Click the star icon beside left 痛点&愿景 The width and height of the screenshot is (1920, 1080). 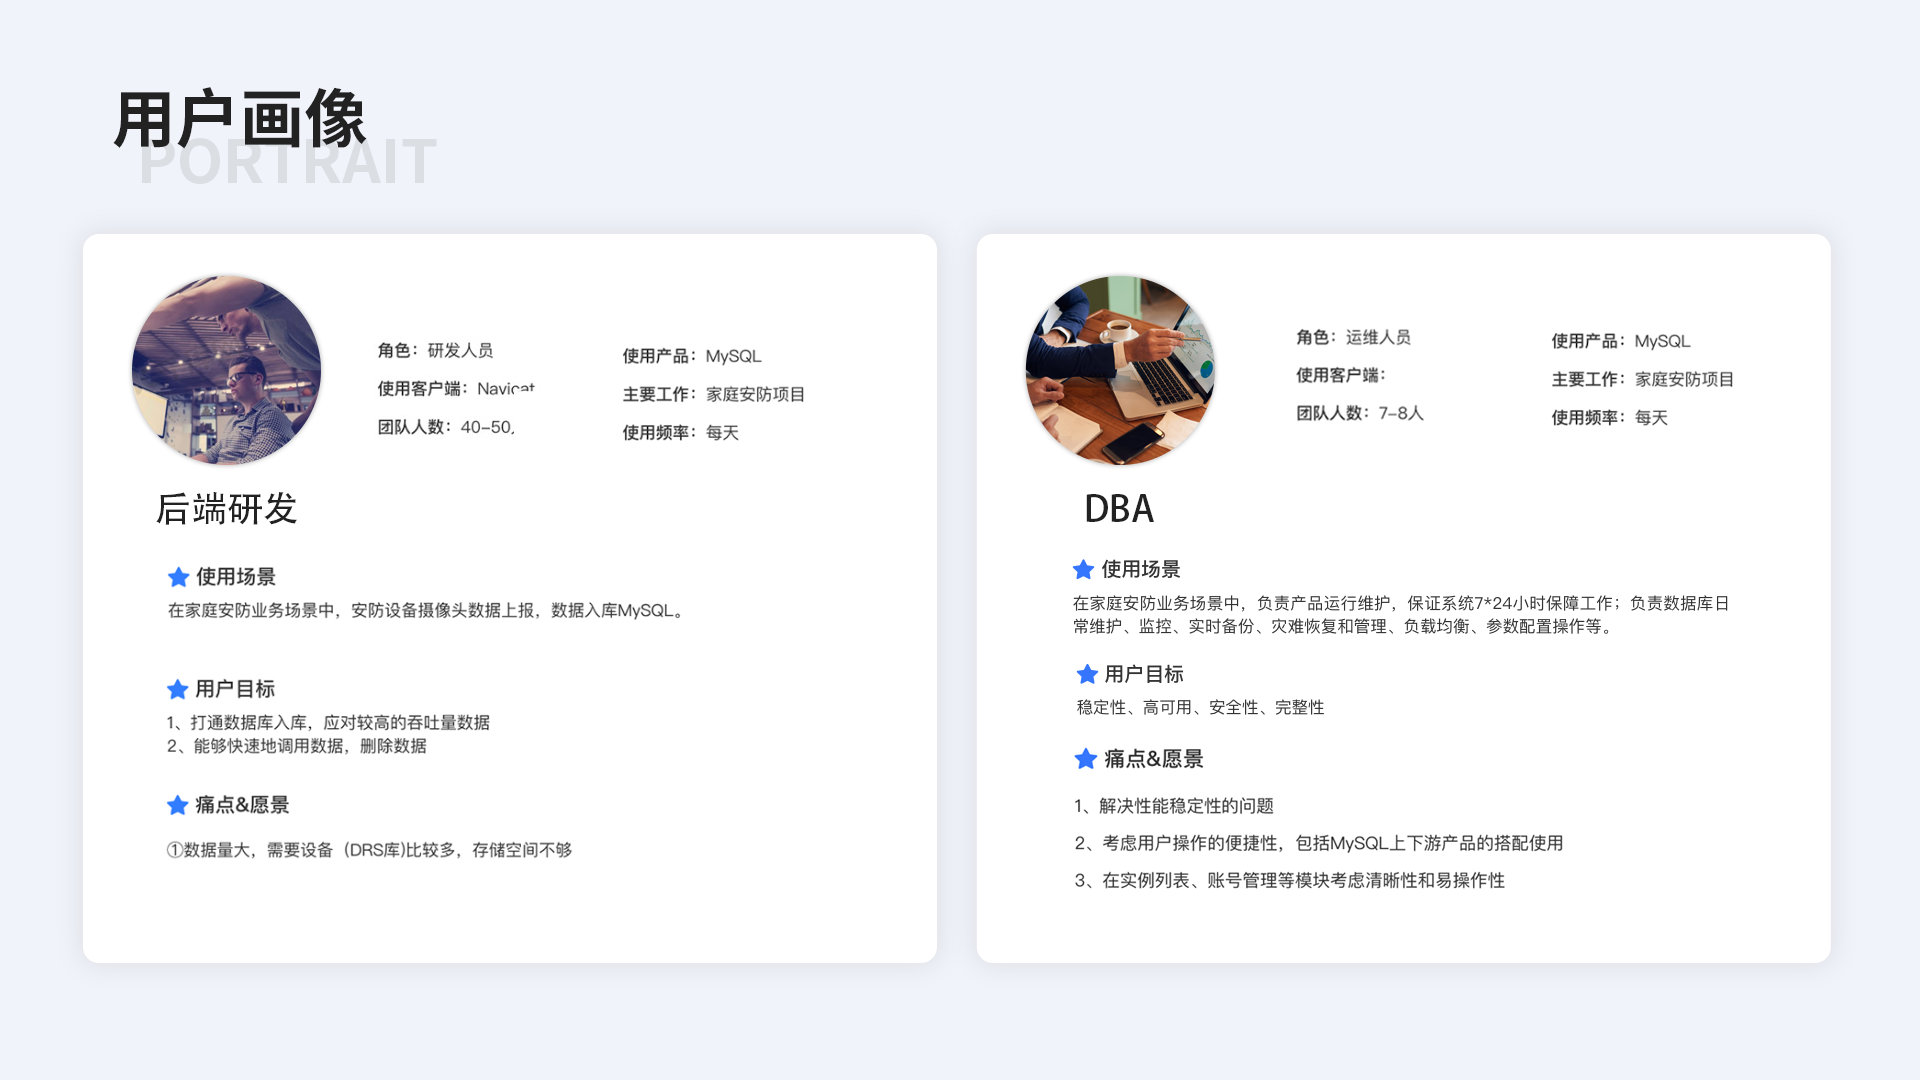(177, 805)
